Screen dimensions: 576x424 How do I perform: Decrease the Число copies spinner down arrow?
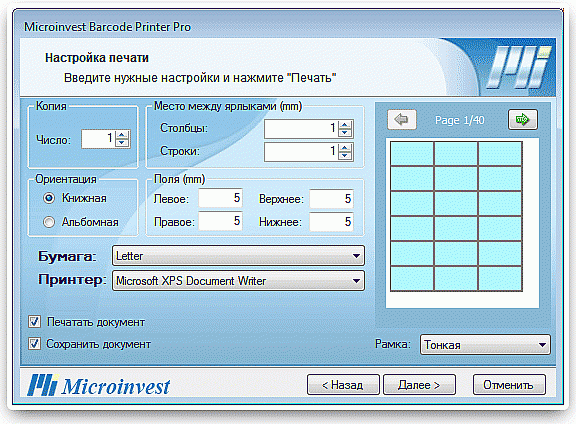tap(122, 143)
